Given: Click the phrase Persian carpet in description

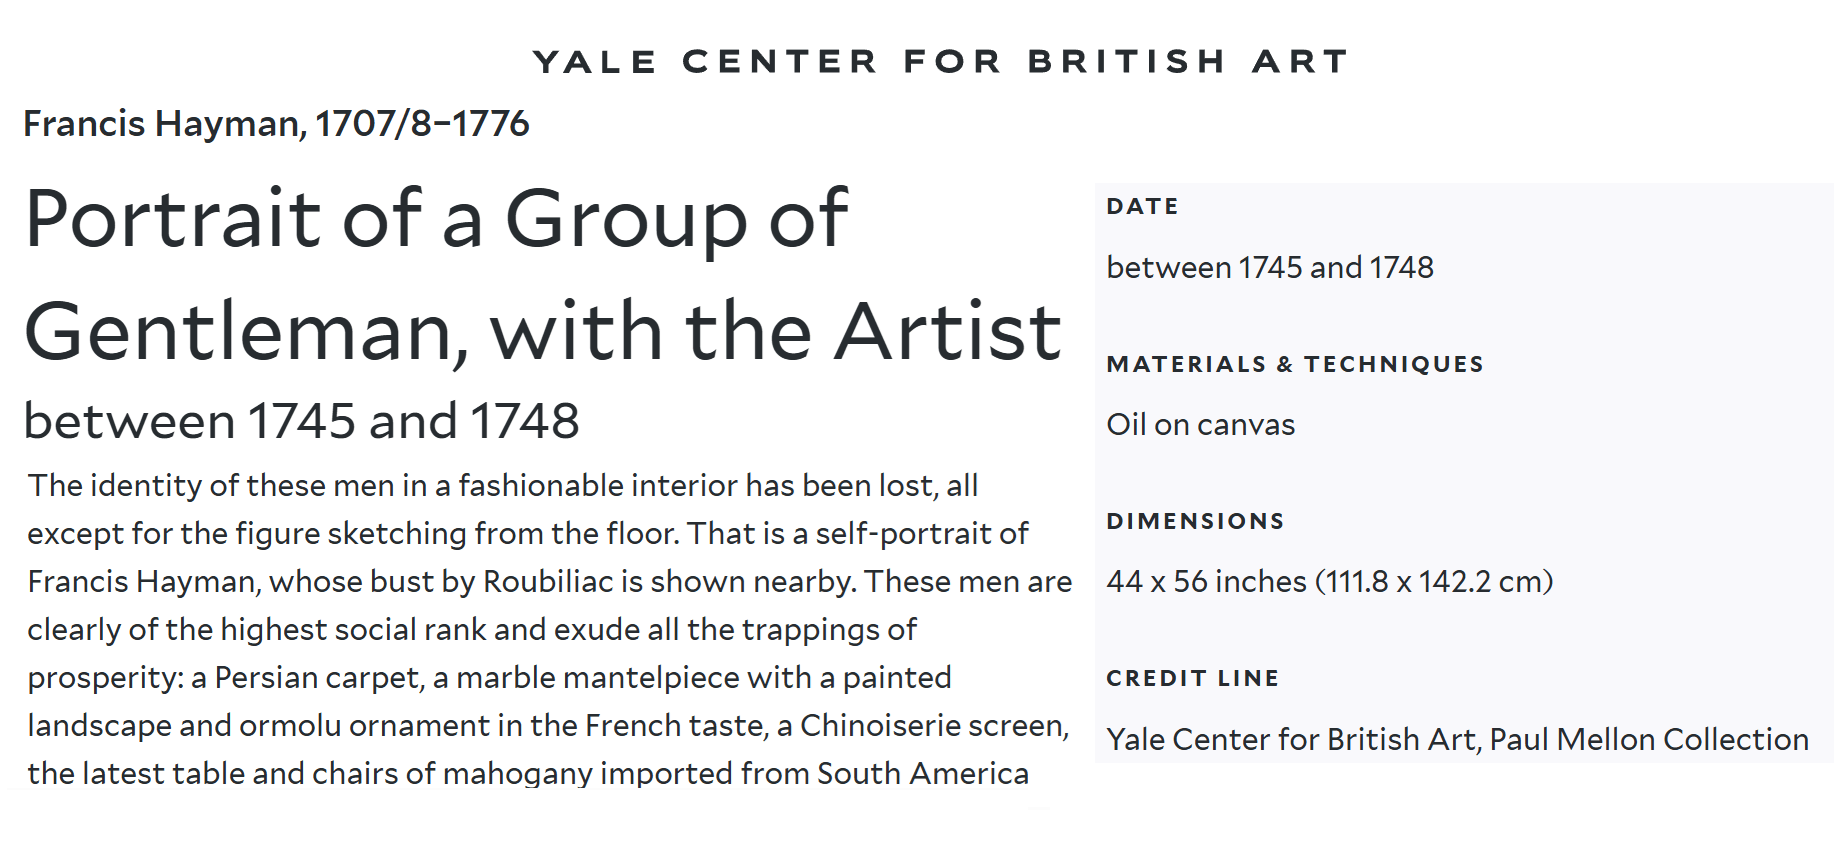Looking at the screenshot, I should coord(319,677).
